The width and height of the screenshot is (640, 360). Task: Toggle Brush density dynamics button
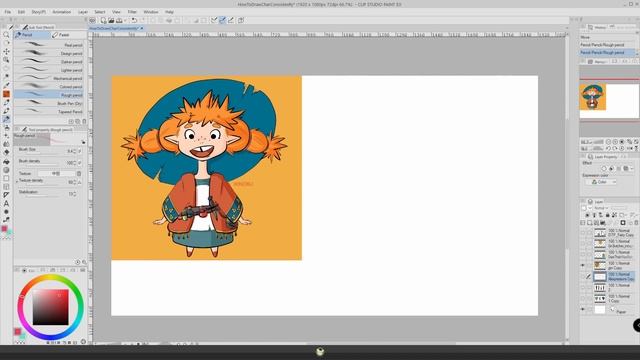click(x=80, y=162)
